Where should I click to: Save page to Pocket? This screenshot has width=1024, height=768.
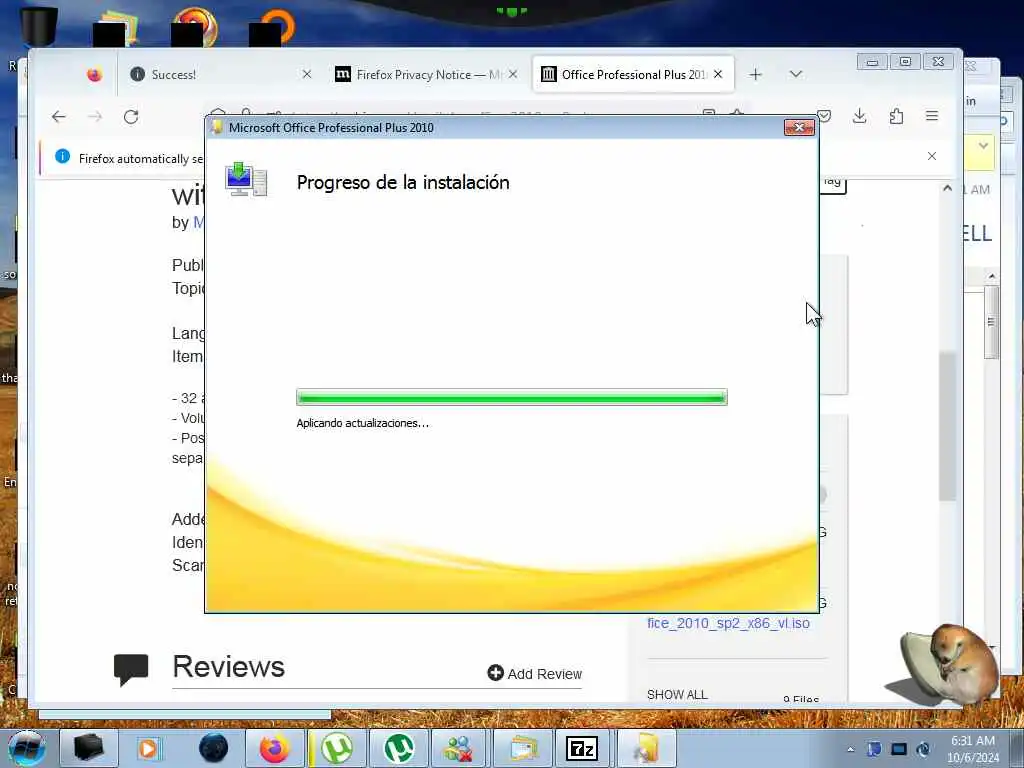824,116
